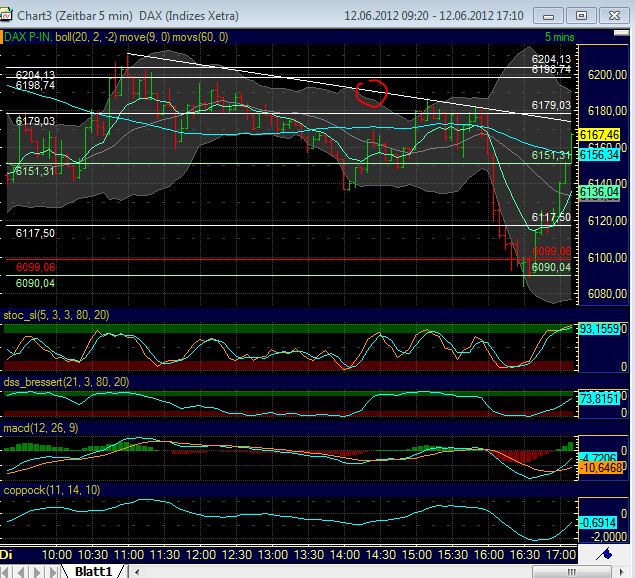Click the 6120,00 price axis label
Screen dimensions: 635x578
pos(607,221)
